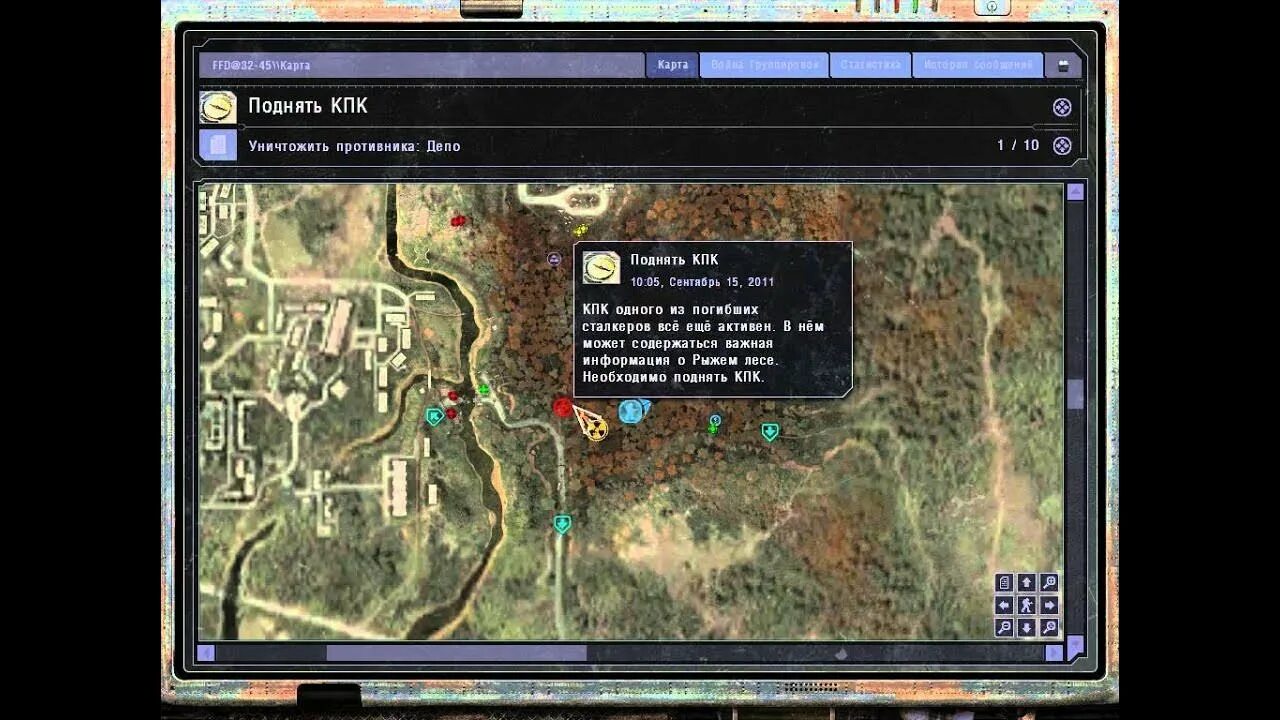The image size is (1280, 720).
Task: Click the horizontal scrollbar thumb
Action: (456, 653)
